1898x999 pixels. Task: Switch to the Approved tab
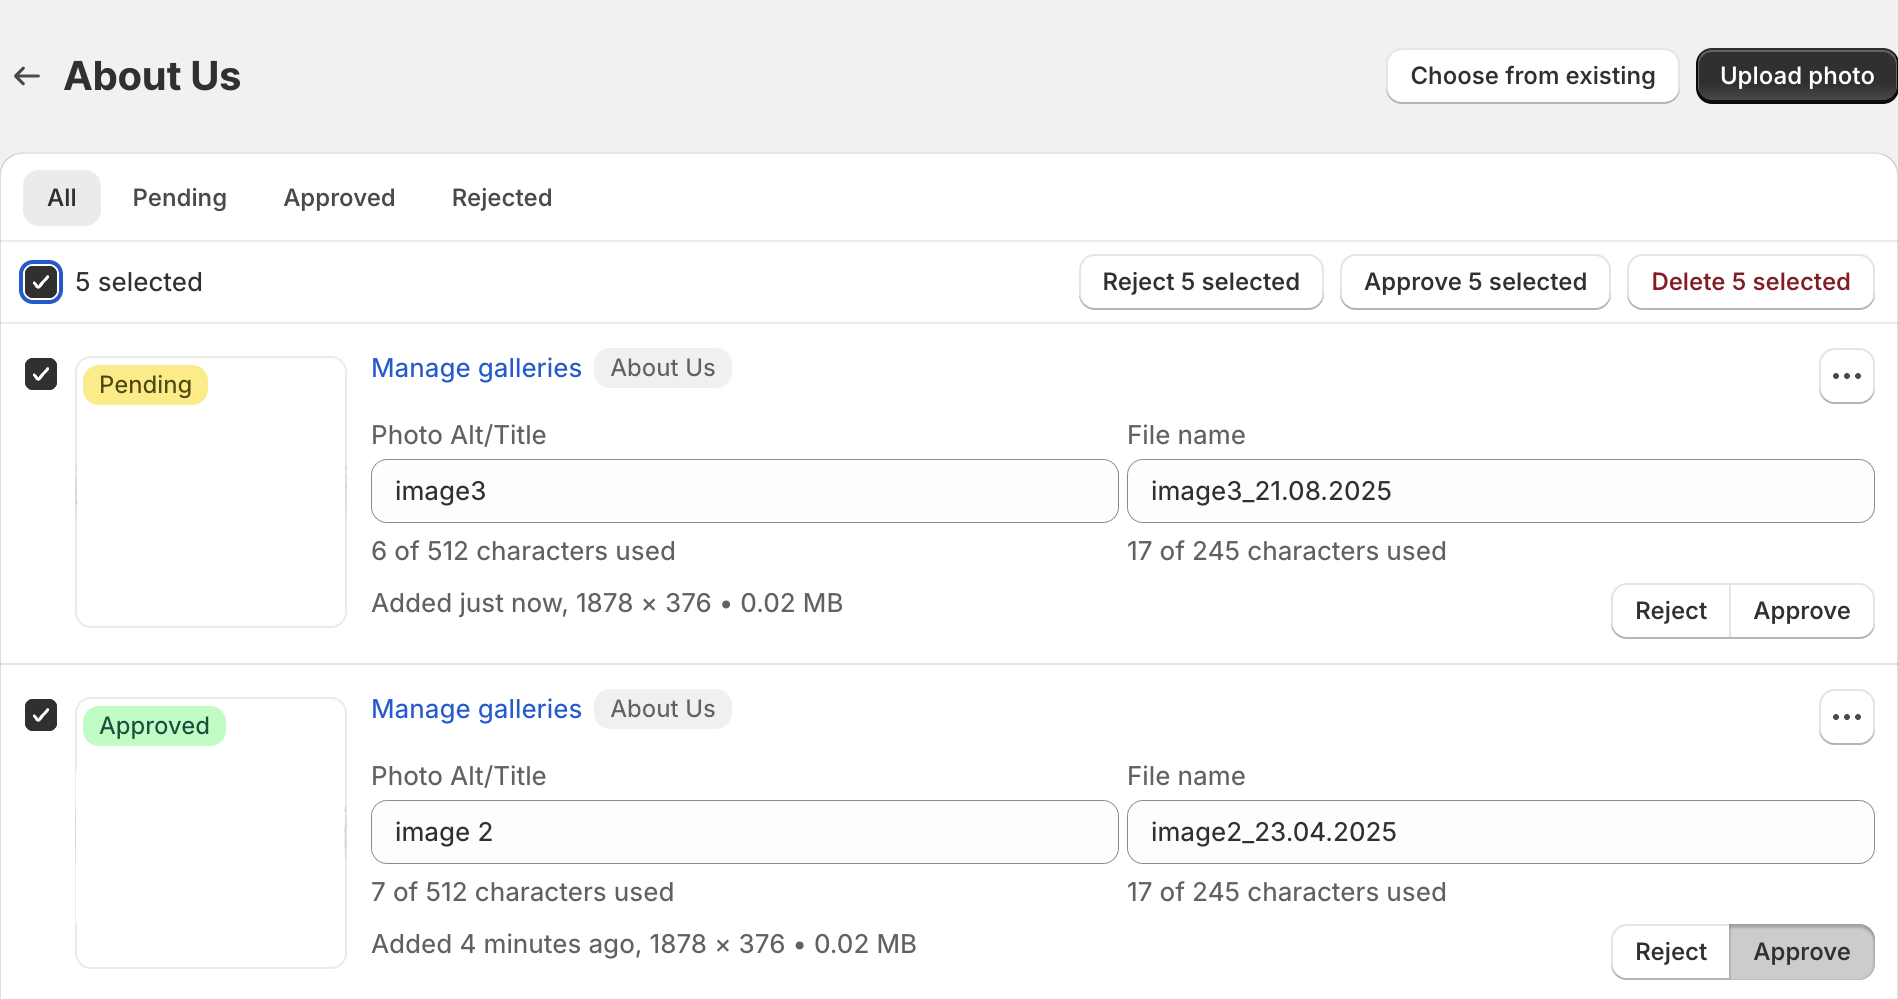point(339,198)
